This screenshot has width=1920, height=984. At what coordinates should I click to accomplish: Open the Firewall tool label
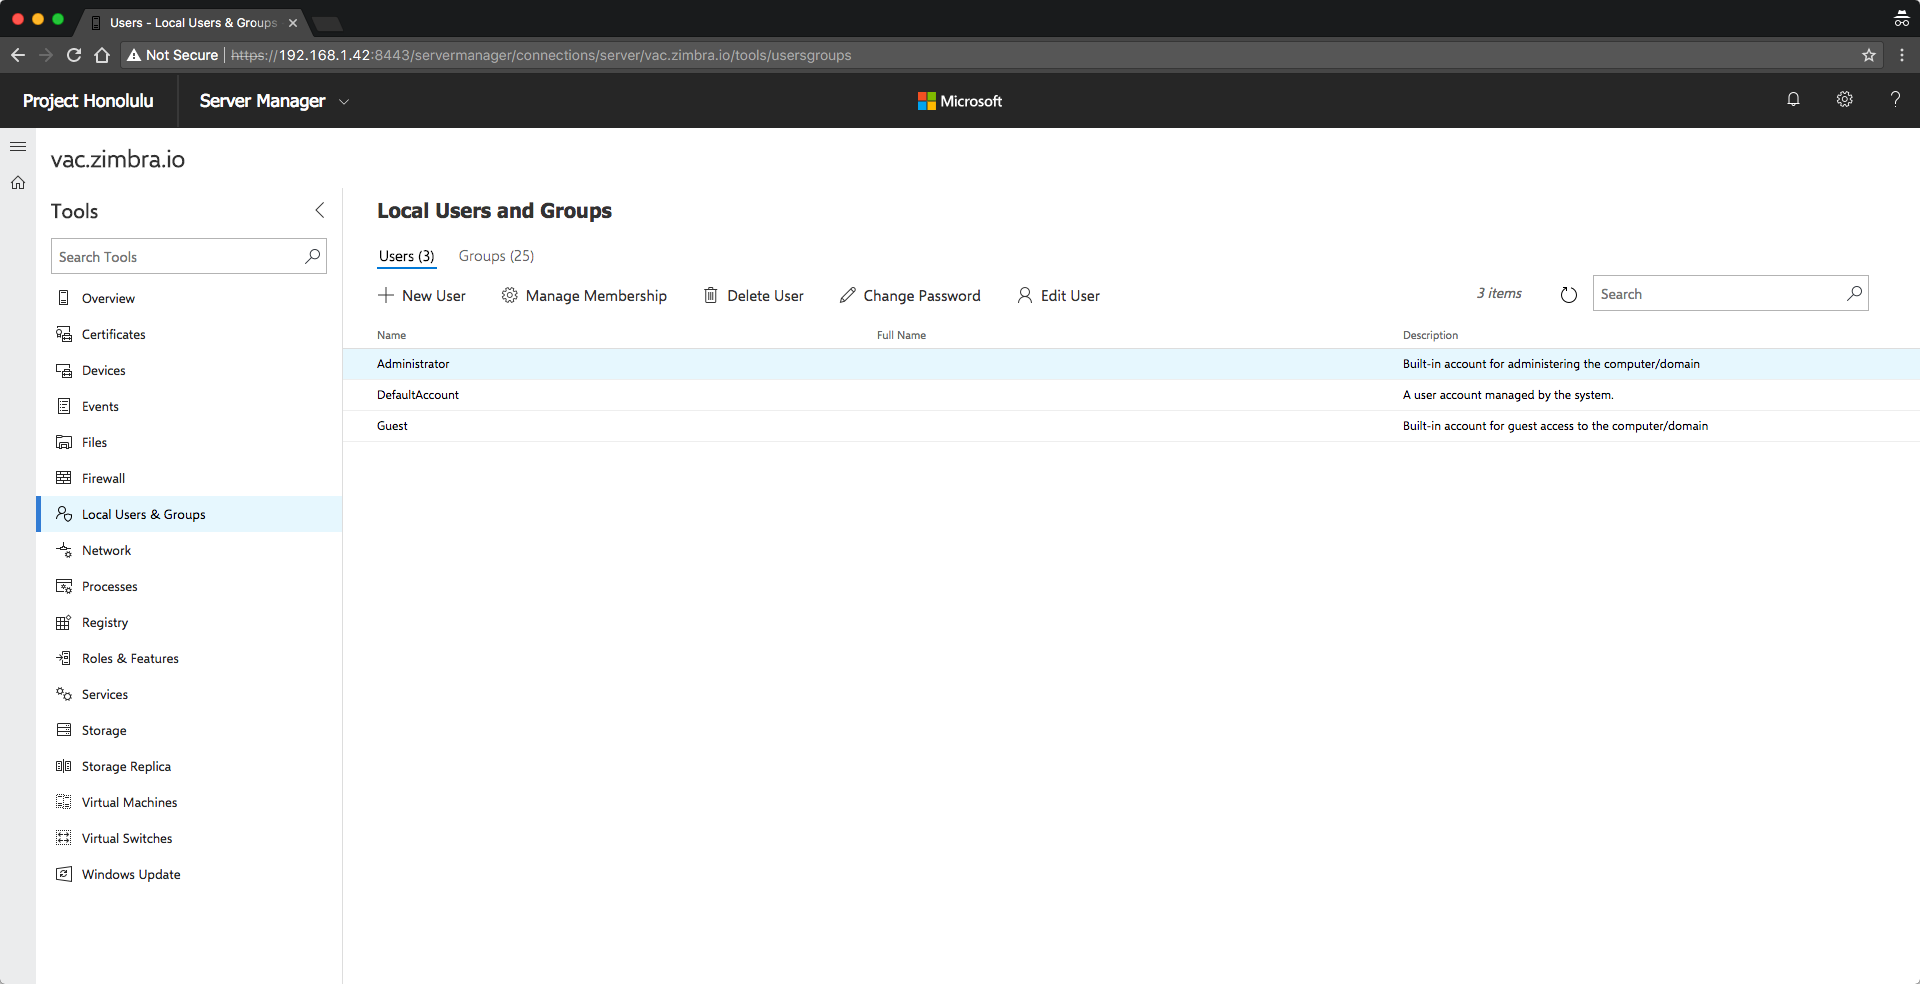point(103,478)
